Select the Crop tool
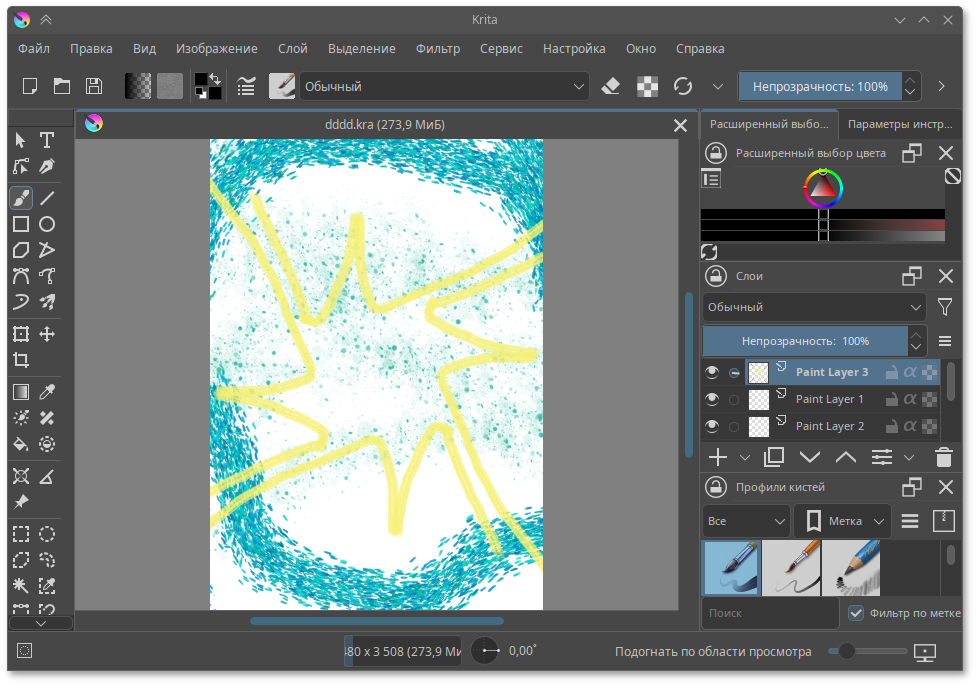Screen dimensions: 976x685 click(x=19, y=359)
